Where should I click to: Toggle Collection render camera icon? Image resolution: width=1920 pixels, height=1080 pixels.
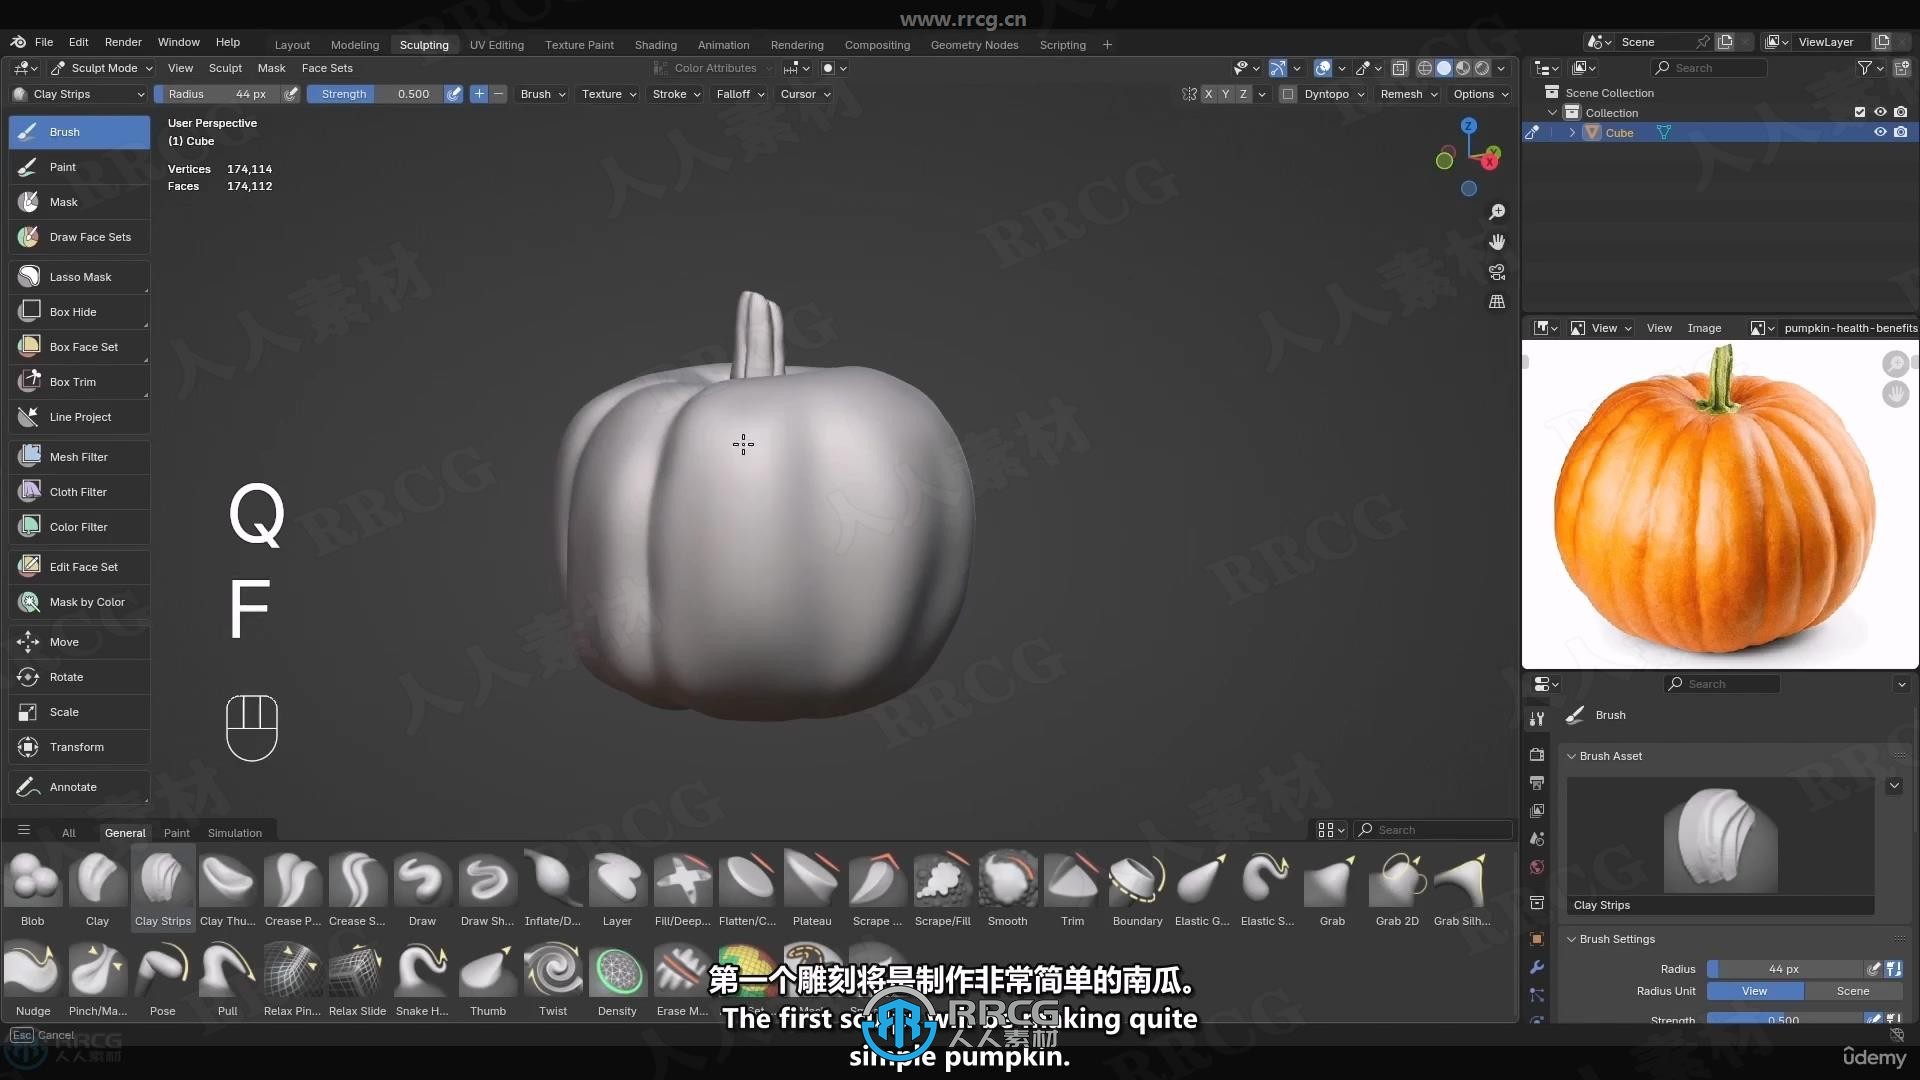coord(1901,112)
